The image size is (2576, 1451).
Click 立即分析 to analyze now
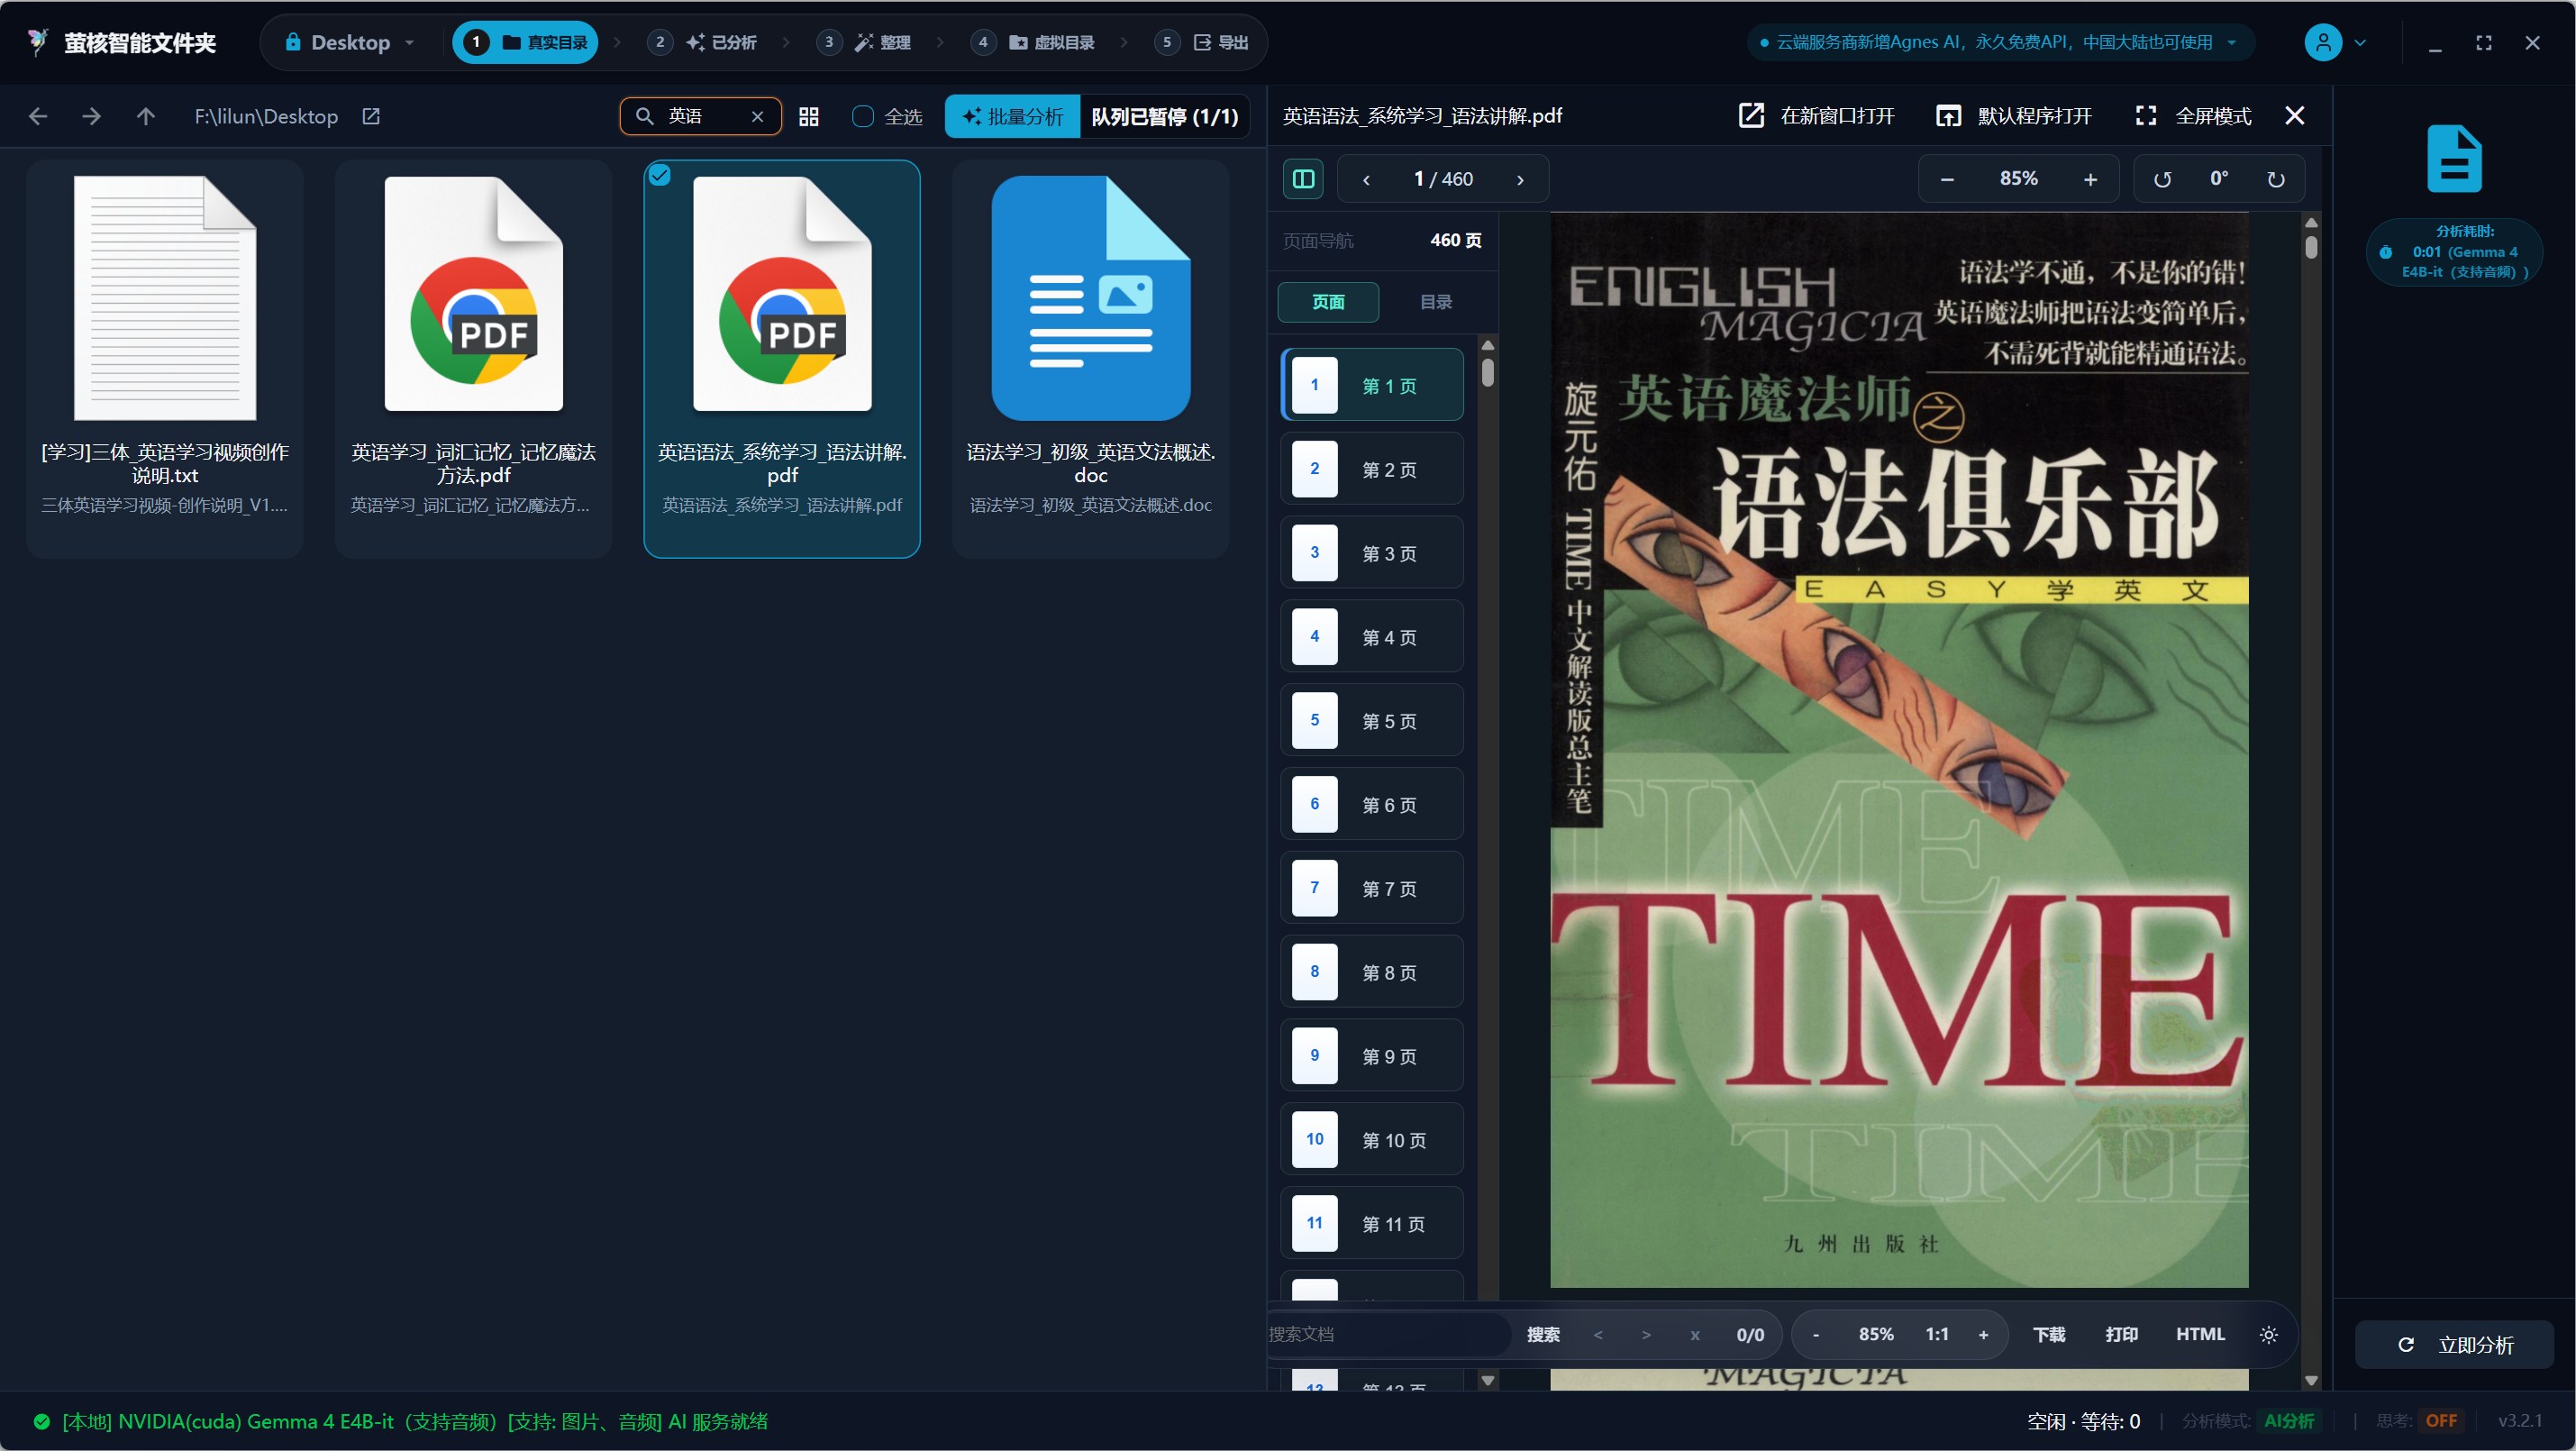click(2455, 1345)
